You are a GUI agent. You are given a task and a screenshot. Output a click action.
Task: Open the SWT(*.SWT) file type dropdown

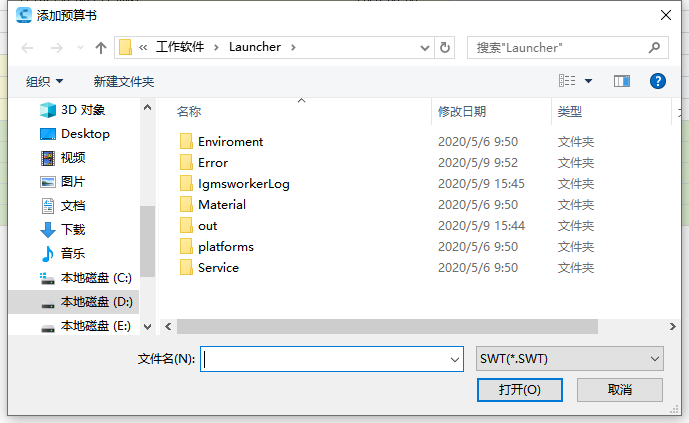(569, 359)
